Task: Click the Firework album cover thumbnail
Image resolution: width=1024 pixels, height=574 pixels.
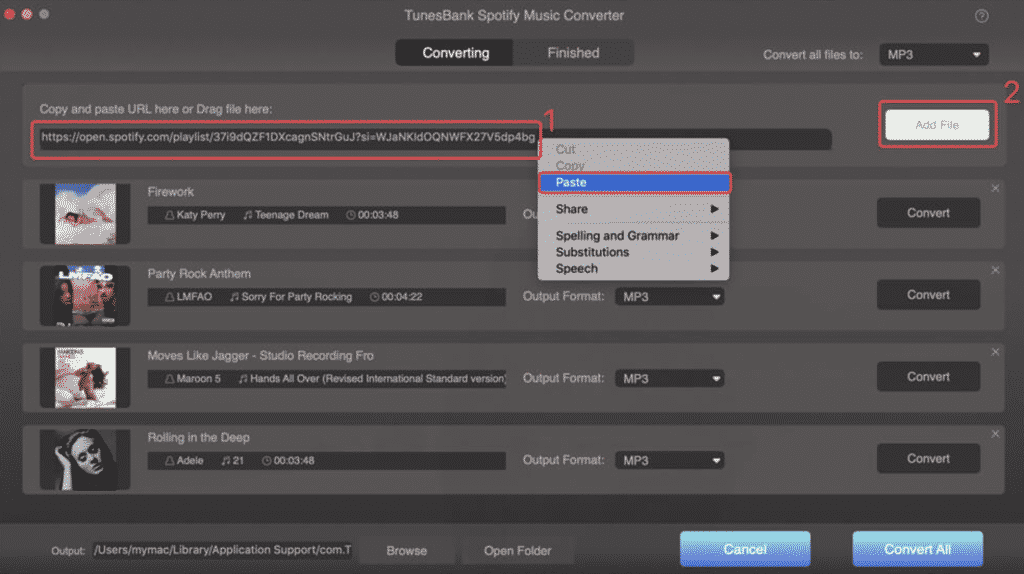Action: pos(85,214)
